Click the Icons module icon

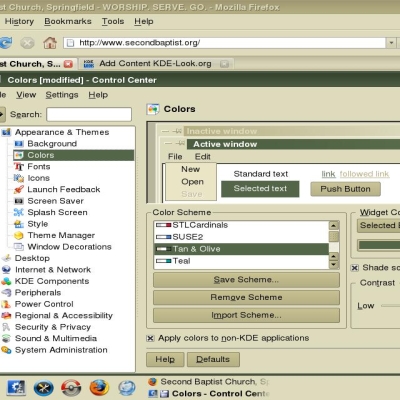coord(19,178)
